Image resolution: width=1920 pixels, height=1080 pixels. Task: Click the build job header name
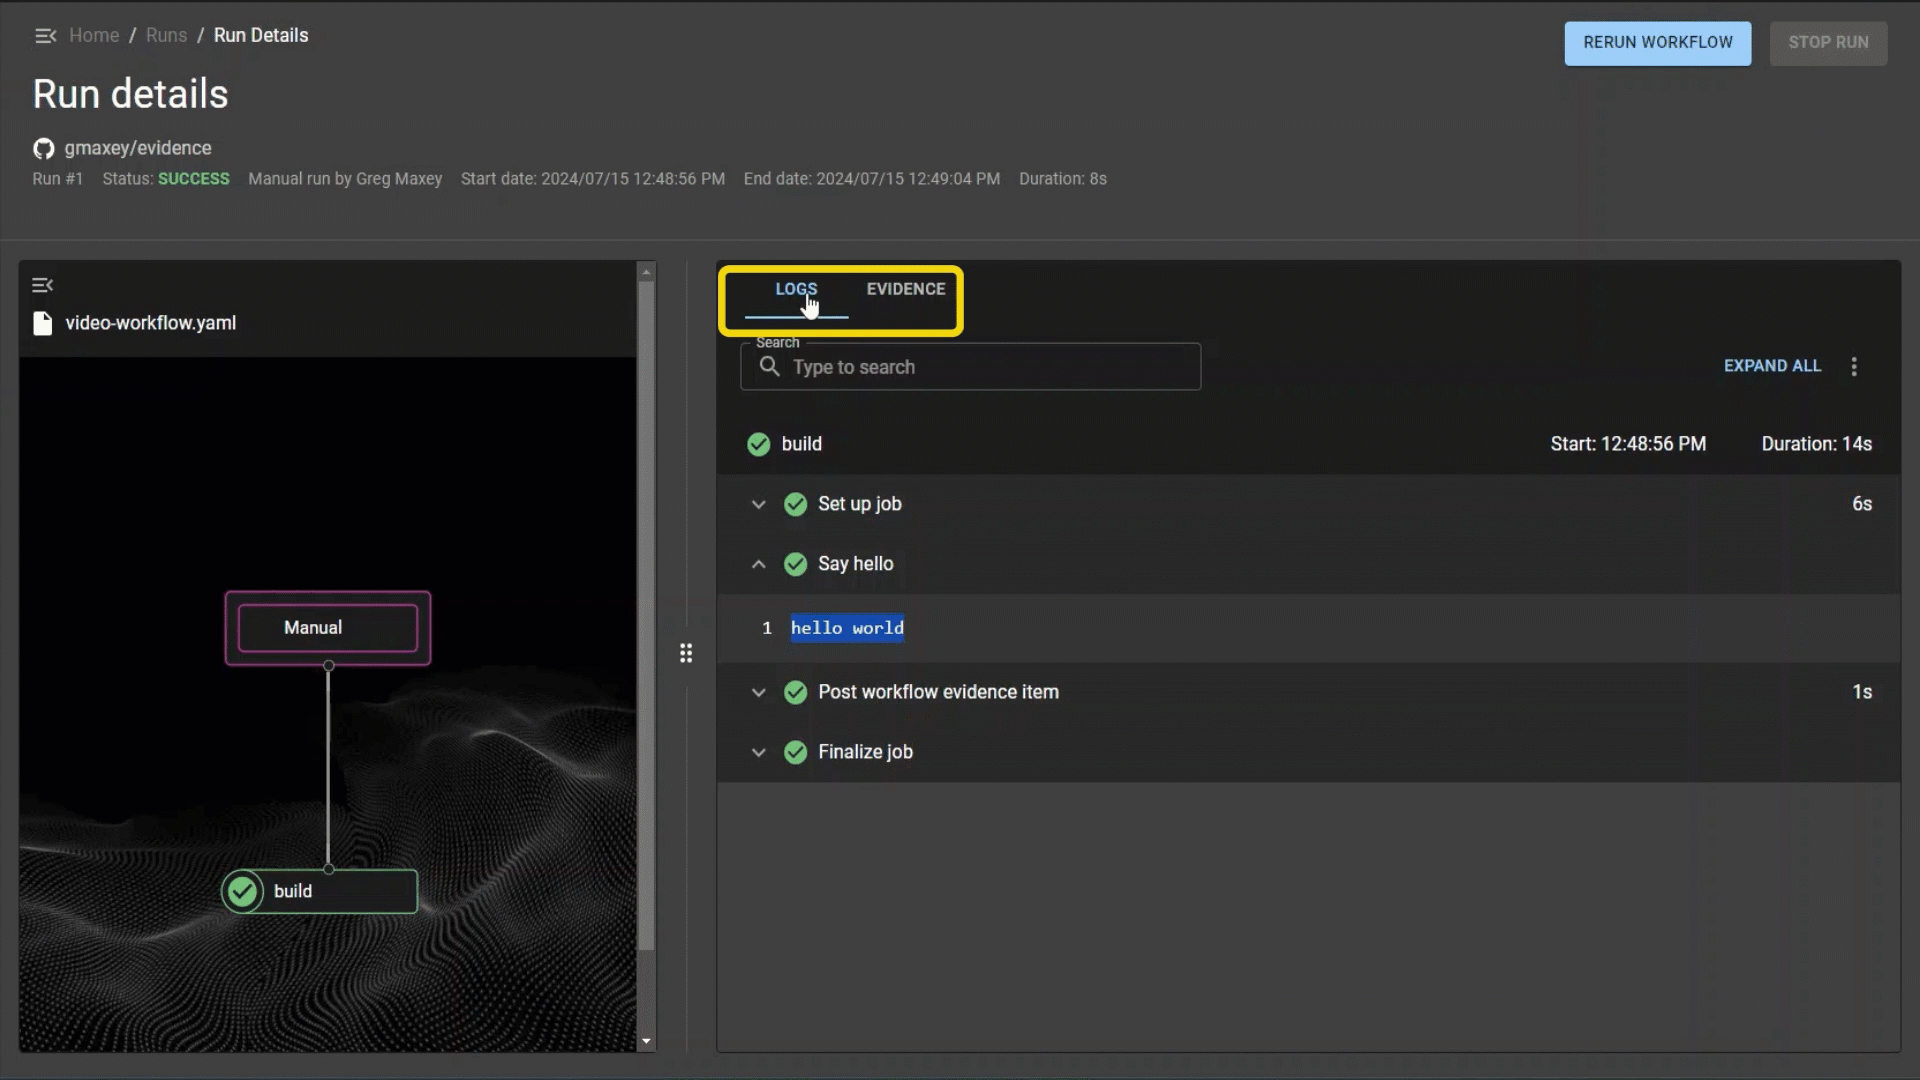tap(802, 444)
